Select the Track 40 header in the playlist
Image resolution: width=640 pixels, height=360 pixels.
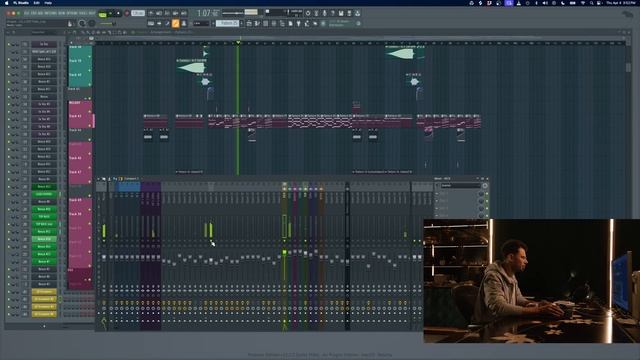(x=80, y=79)
